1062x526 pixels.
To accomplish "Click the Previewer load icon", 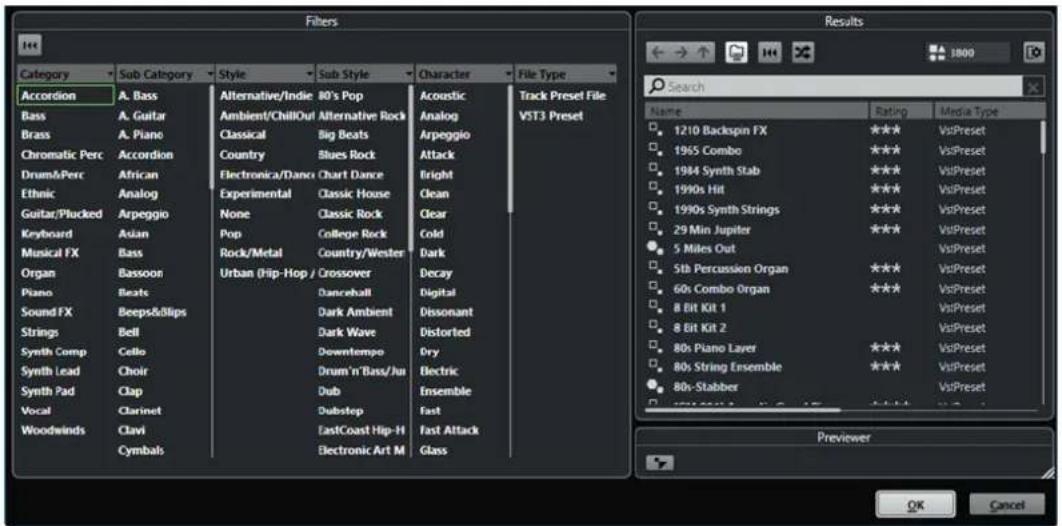I will [659, 462].
